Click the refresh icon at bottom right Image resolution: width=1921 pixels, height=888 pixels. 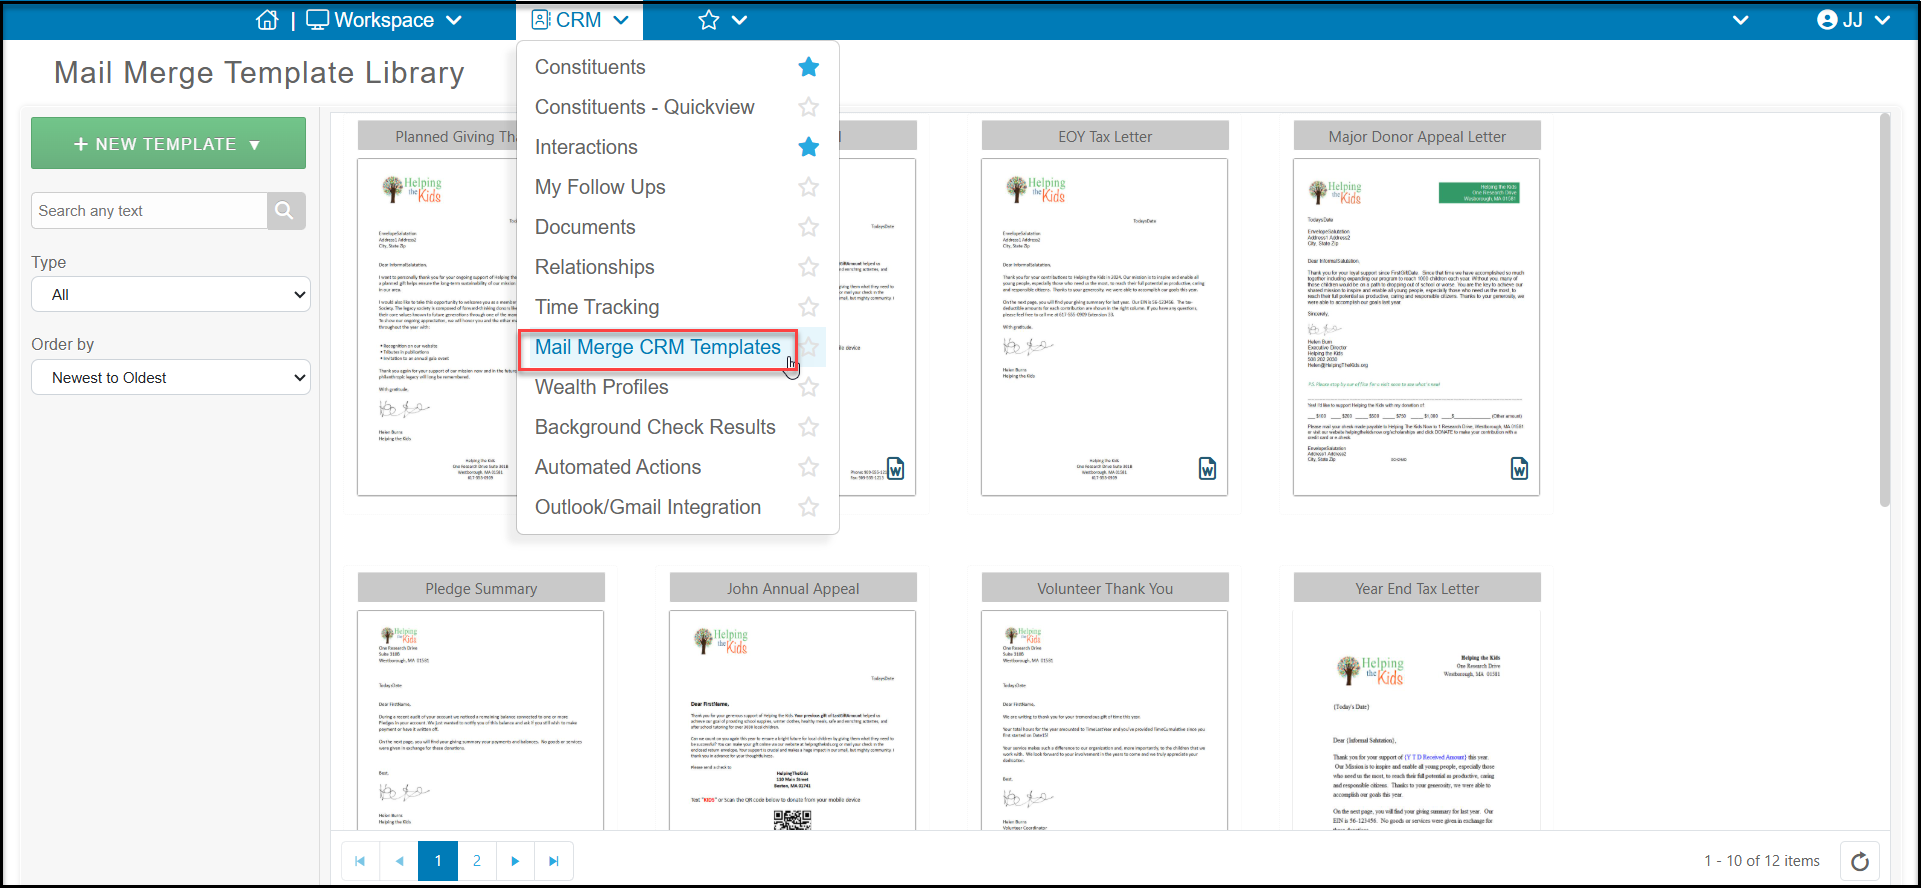[1859, 861]
